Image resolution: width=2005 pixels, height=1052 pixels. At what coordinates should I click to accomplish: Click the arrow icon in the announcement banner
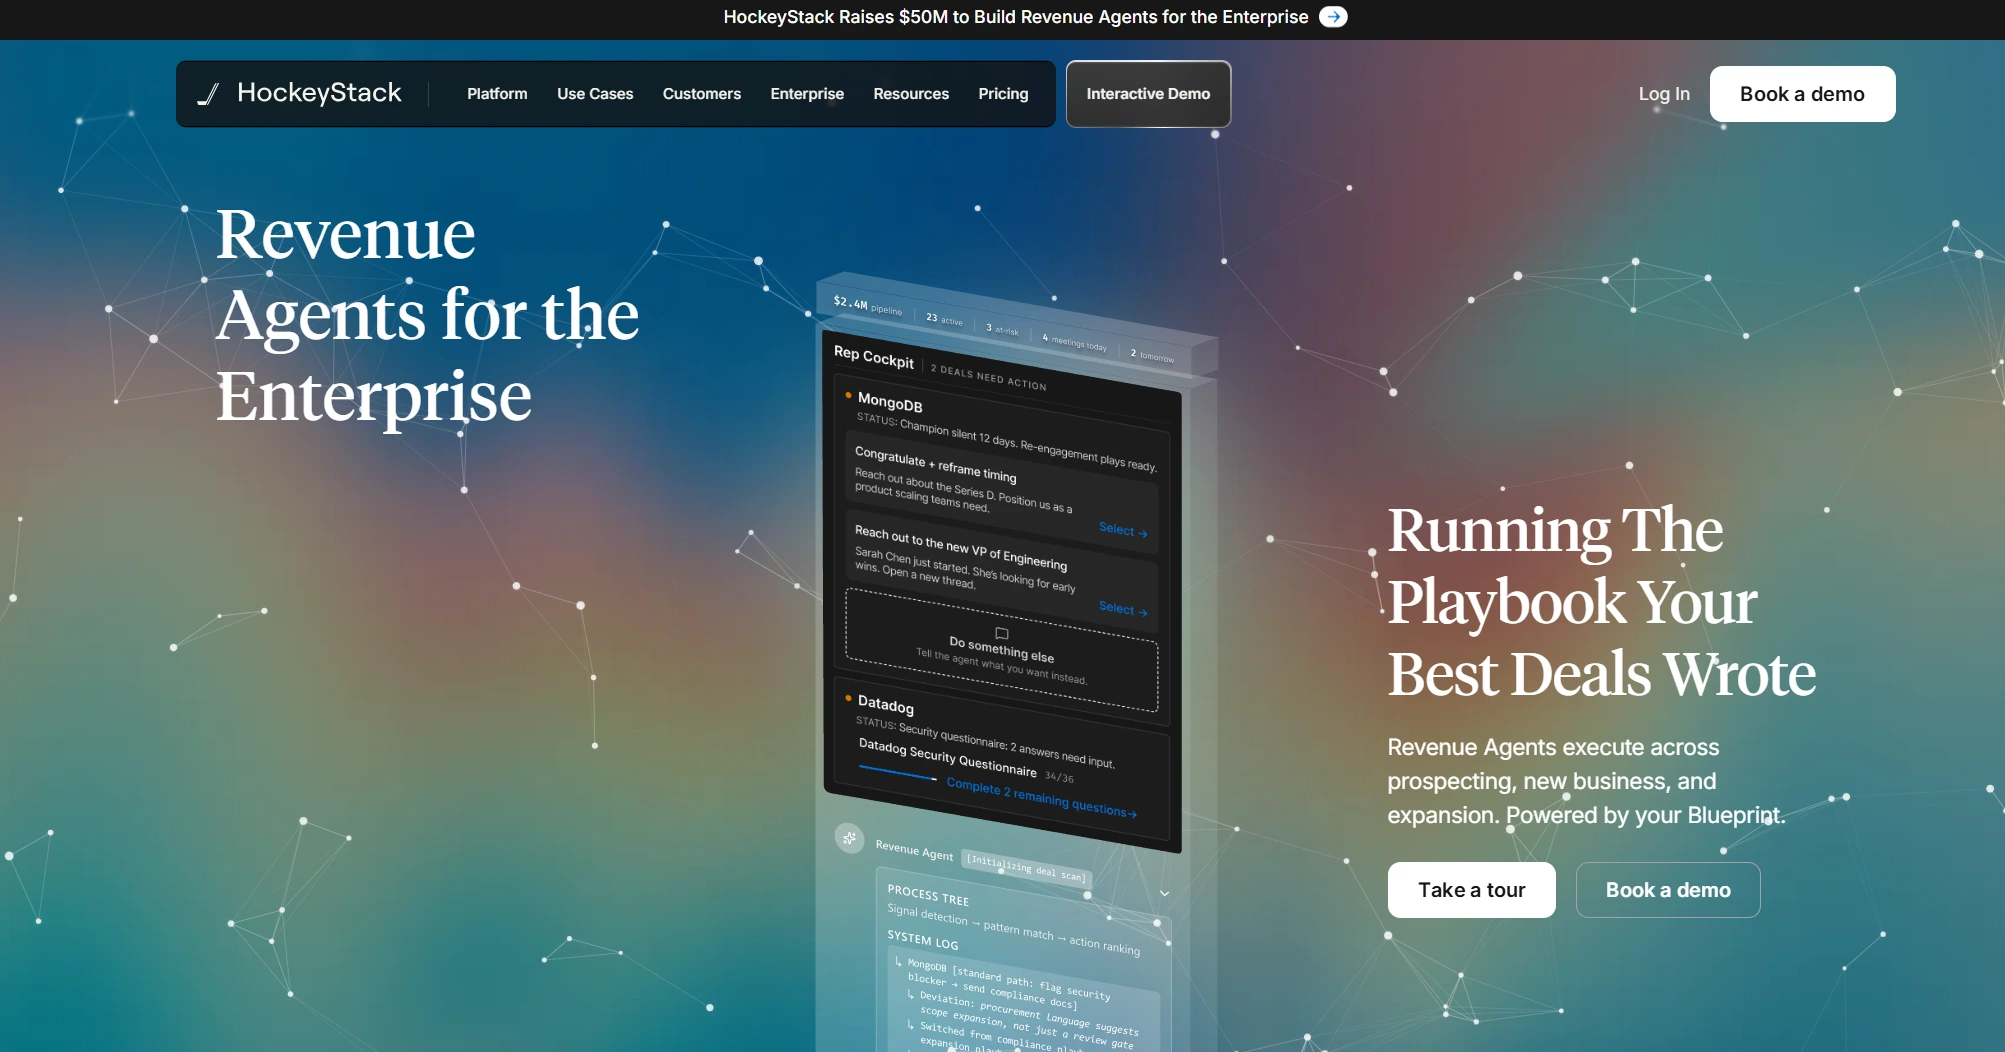click(1333, 17)
